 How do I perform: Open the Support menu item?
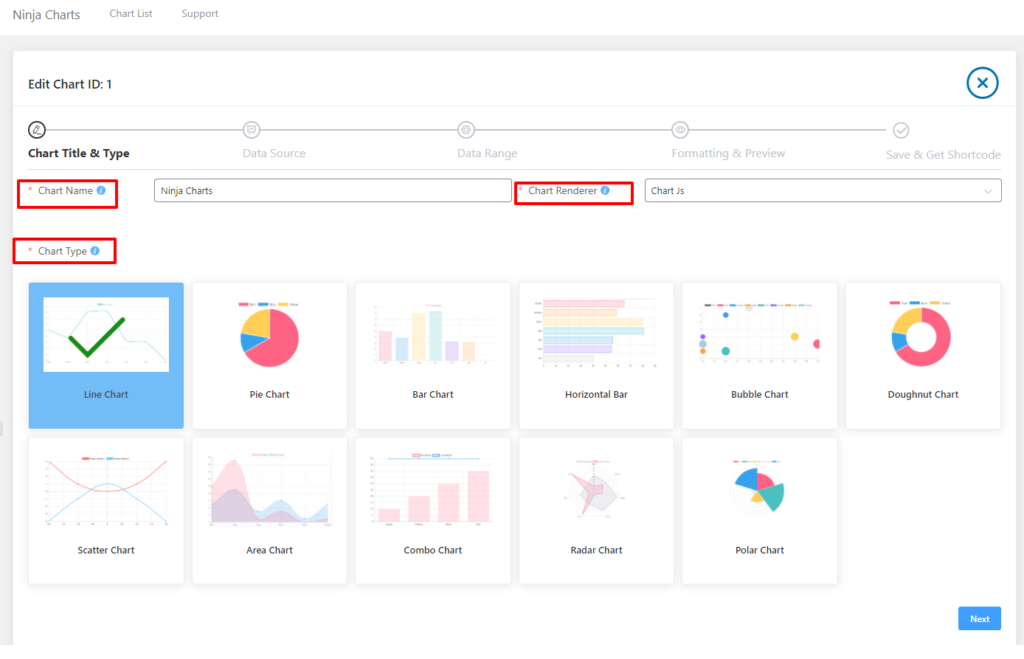[x=200, y=14]
